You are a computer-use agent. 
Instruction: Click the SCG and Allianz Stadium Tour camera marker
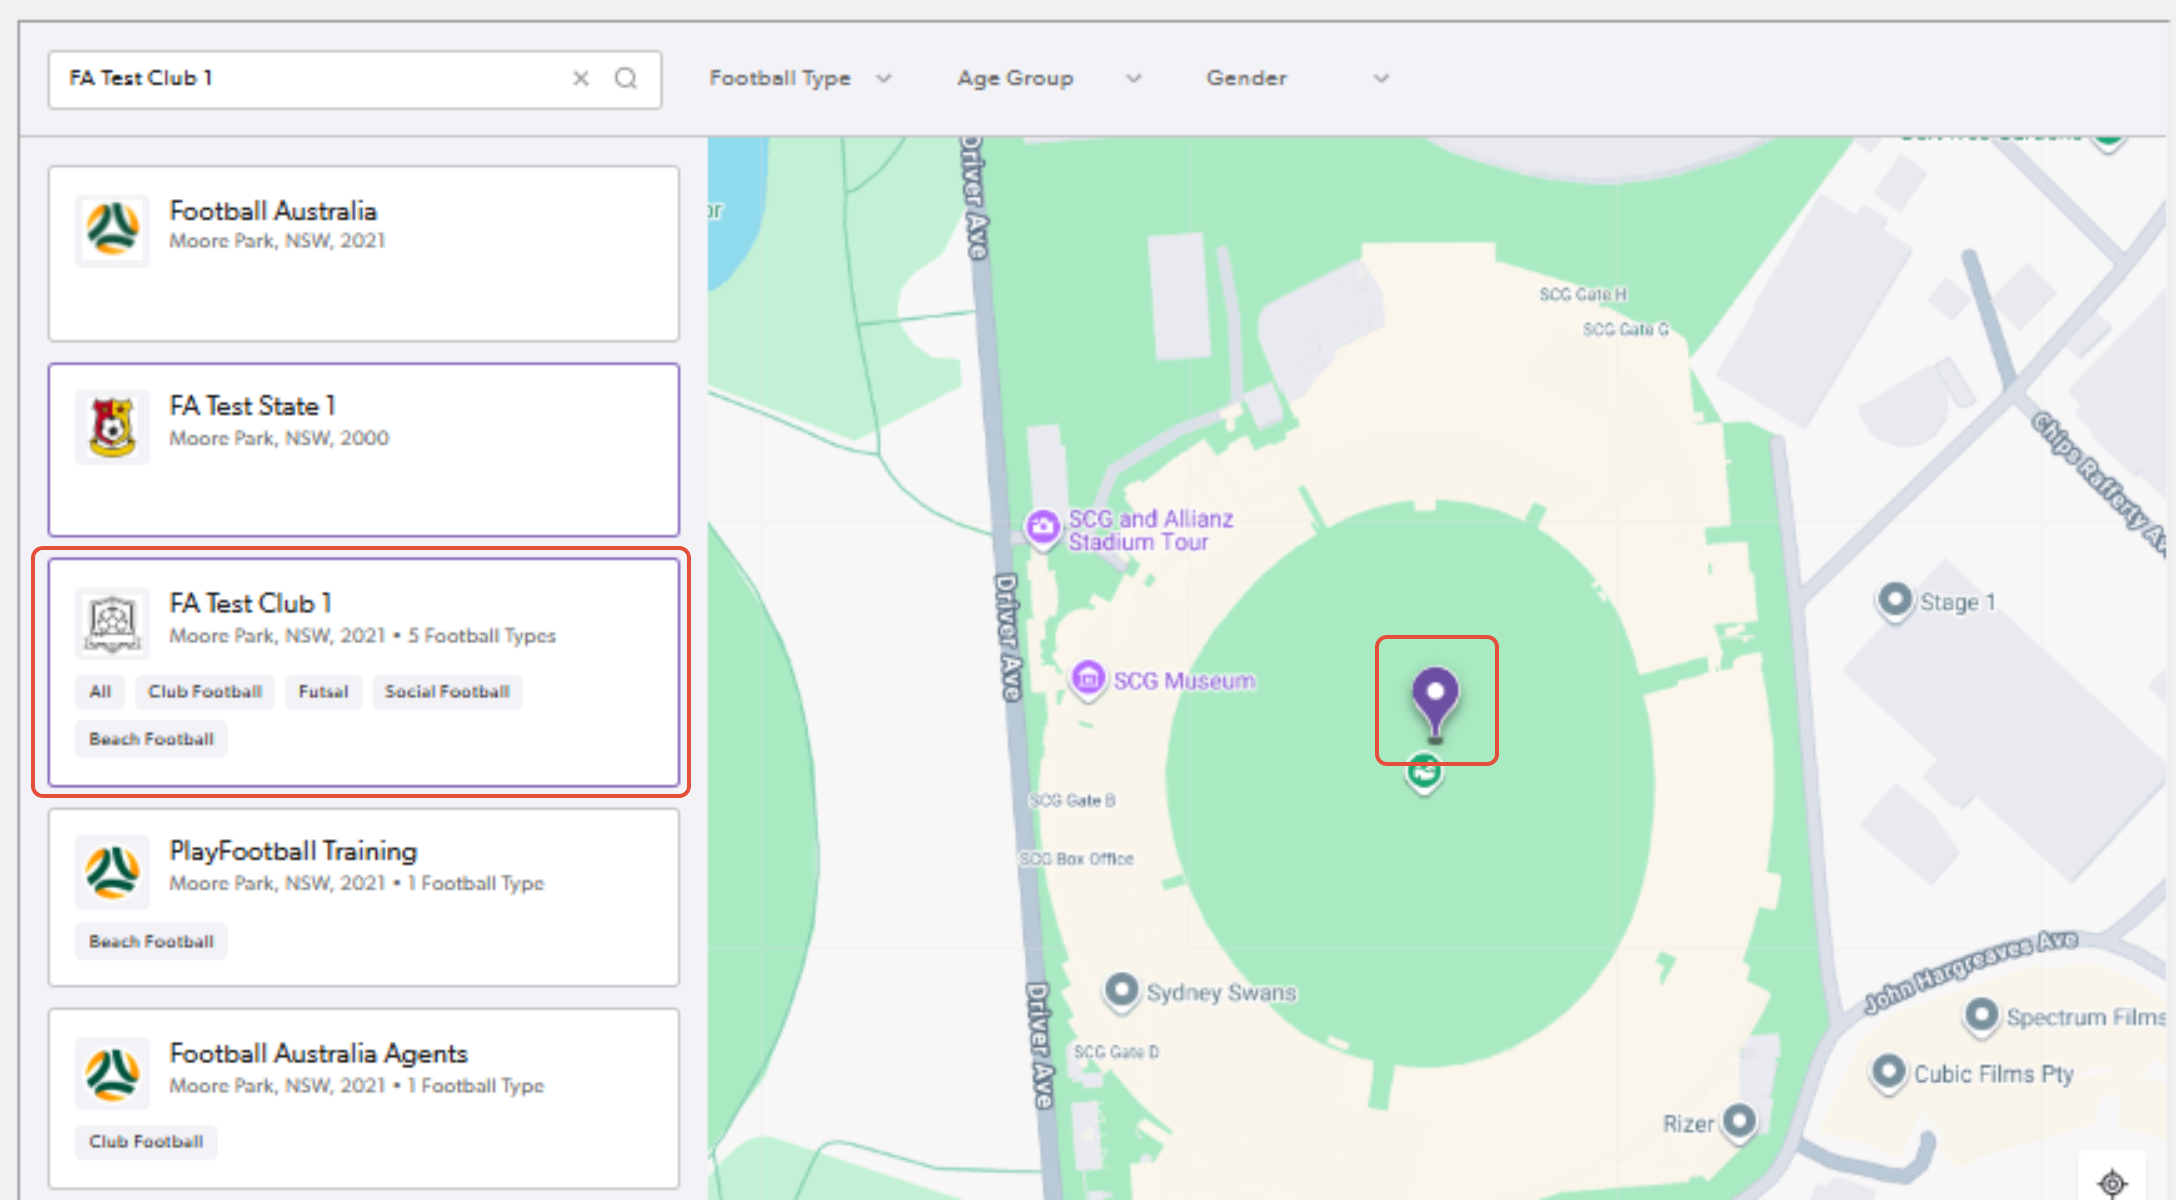[1042, 527]
